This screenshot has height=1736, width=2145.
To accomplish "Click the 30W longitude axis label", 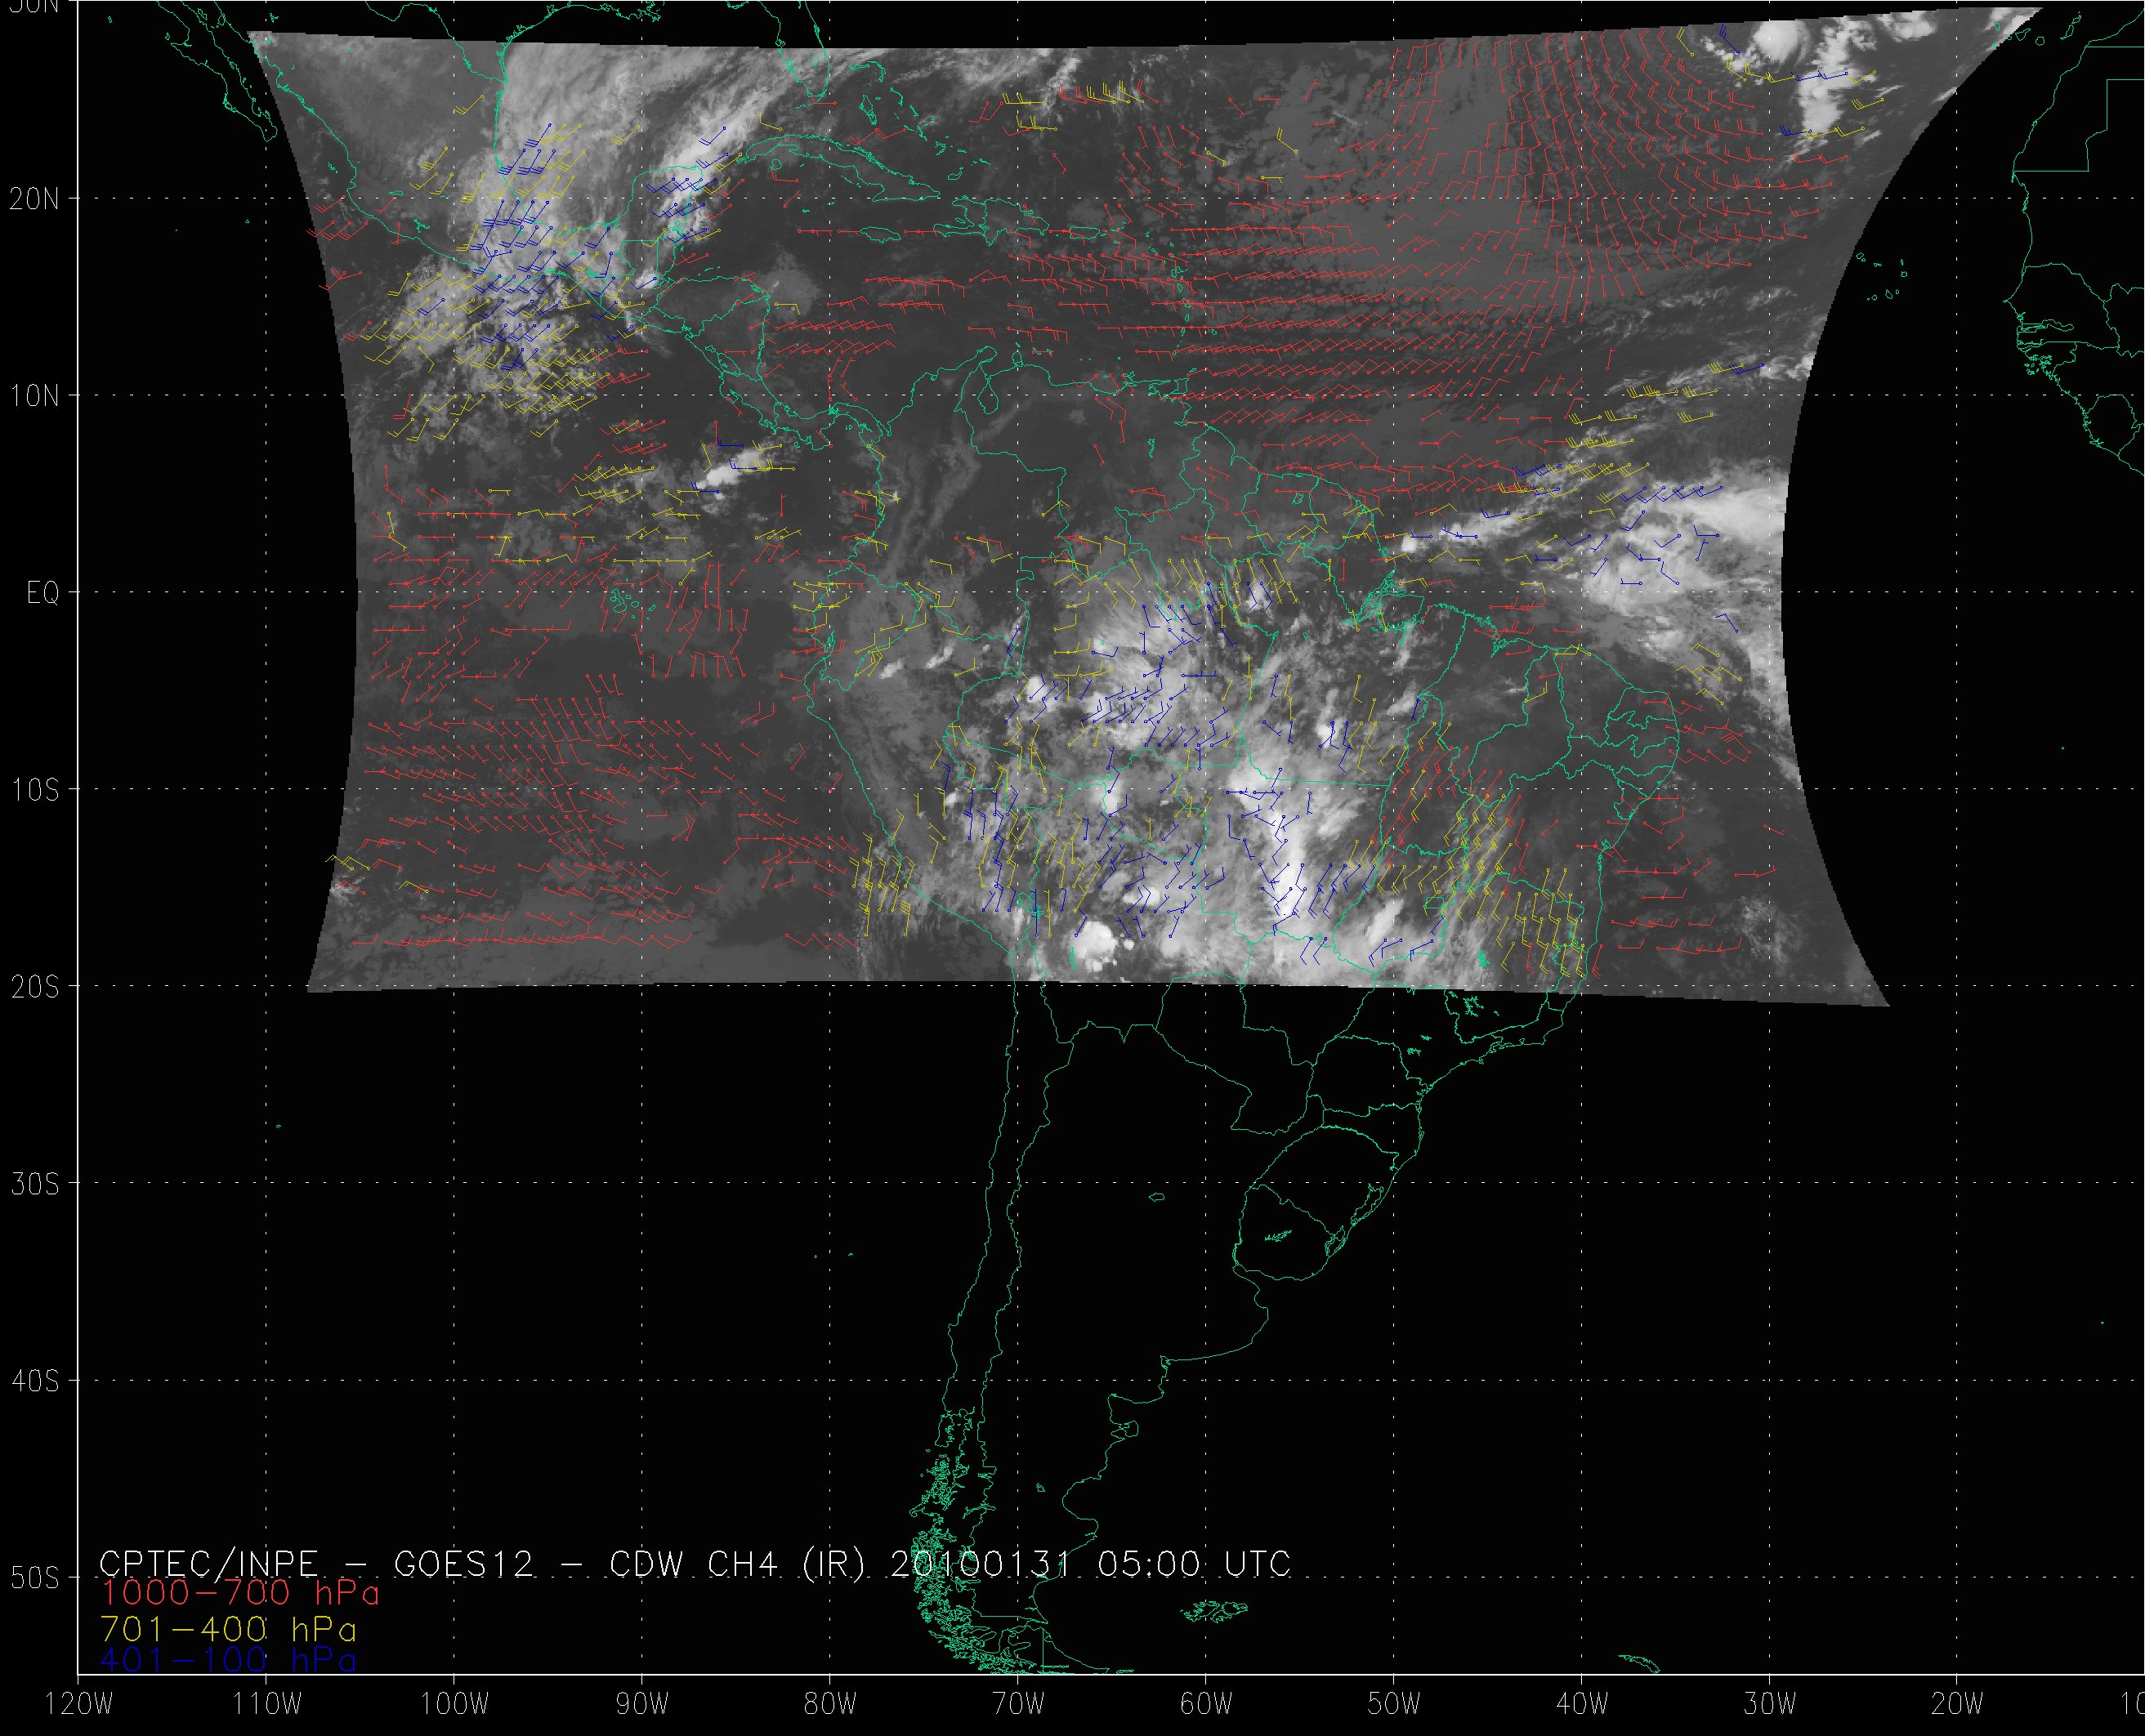I will tap(1769, 1705).
